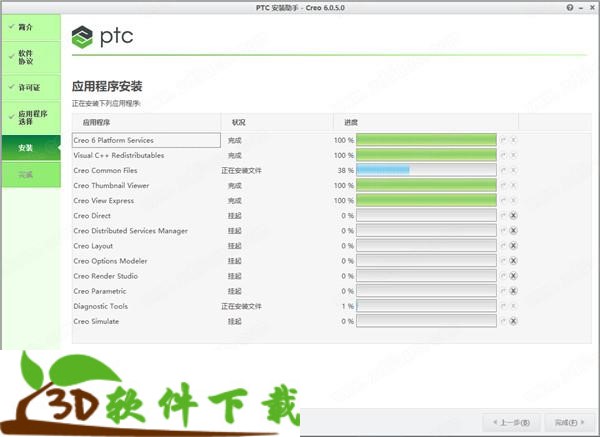Image resolution: width=600 pixels, height=437 pixels.
Task: Click the cancel icon for Creo View Express
Action: point(514,201)
